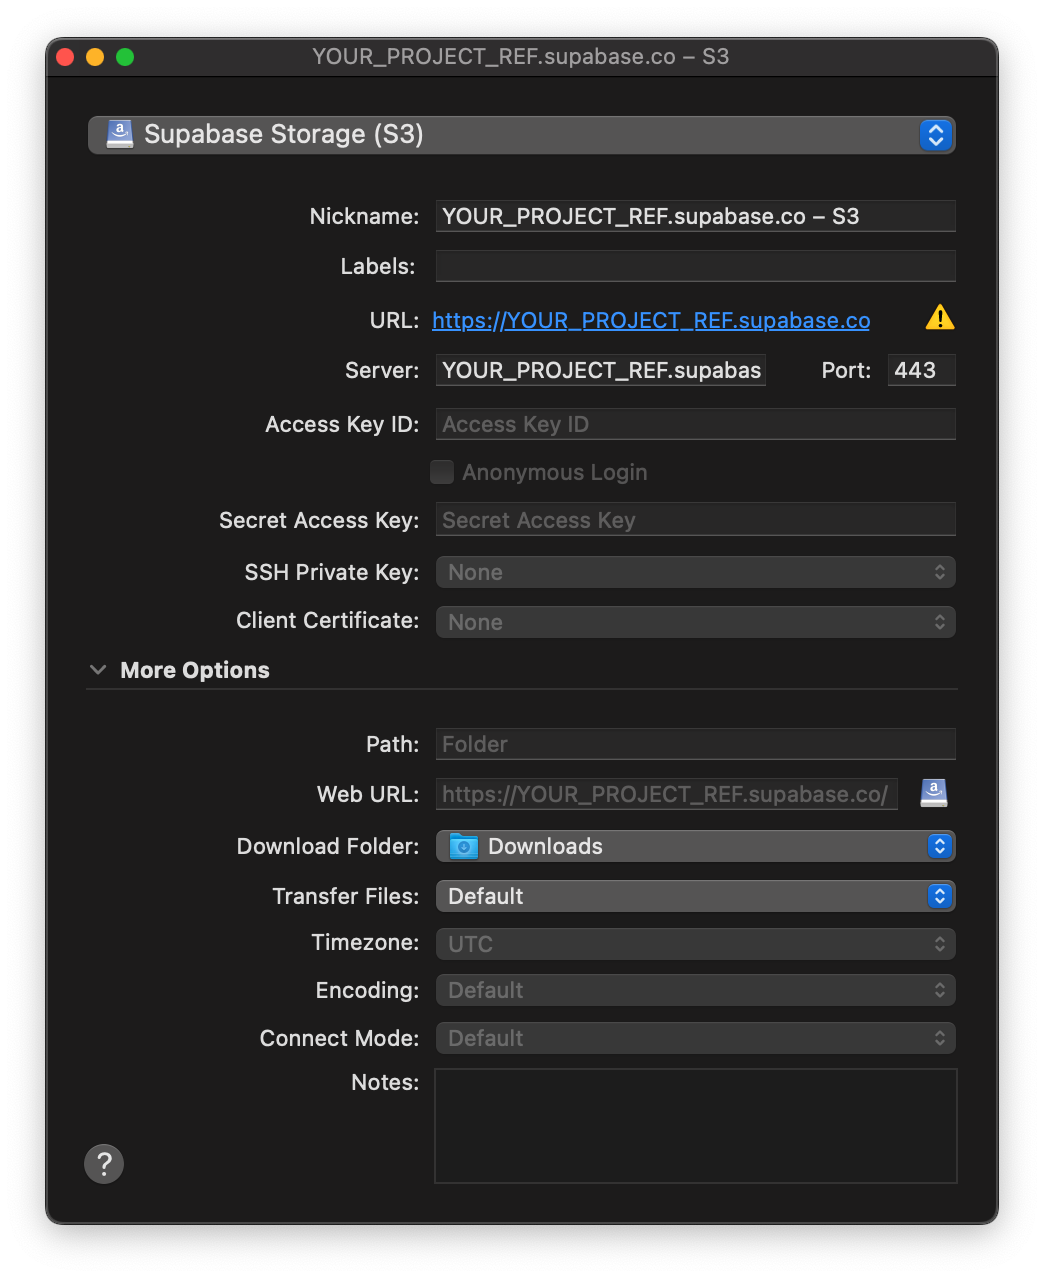The width and height of the screenshot is (1044, 1278).
Task: Open the Timezone UTC dropdown
Action: [696, 944]
